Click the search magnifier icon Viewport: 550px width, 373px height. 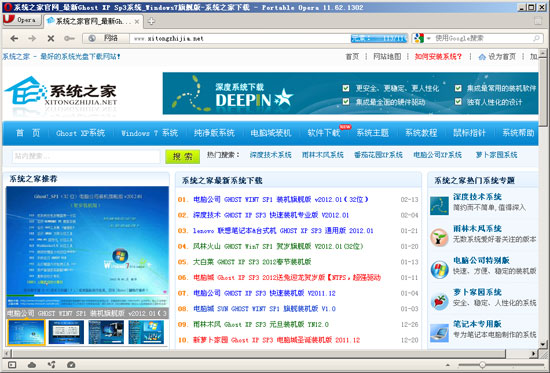536,38
